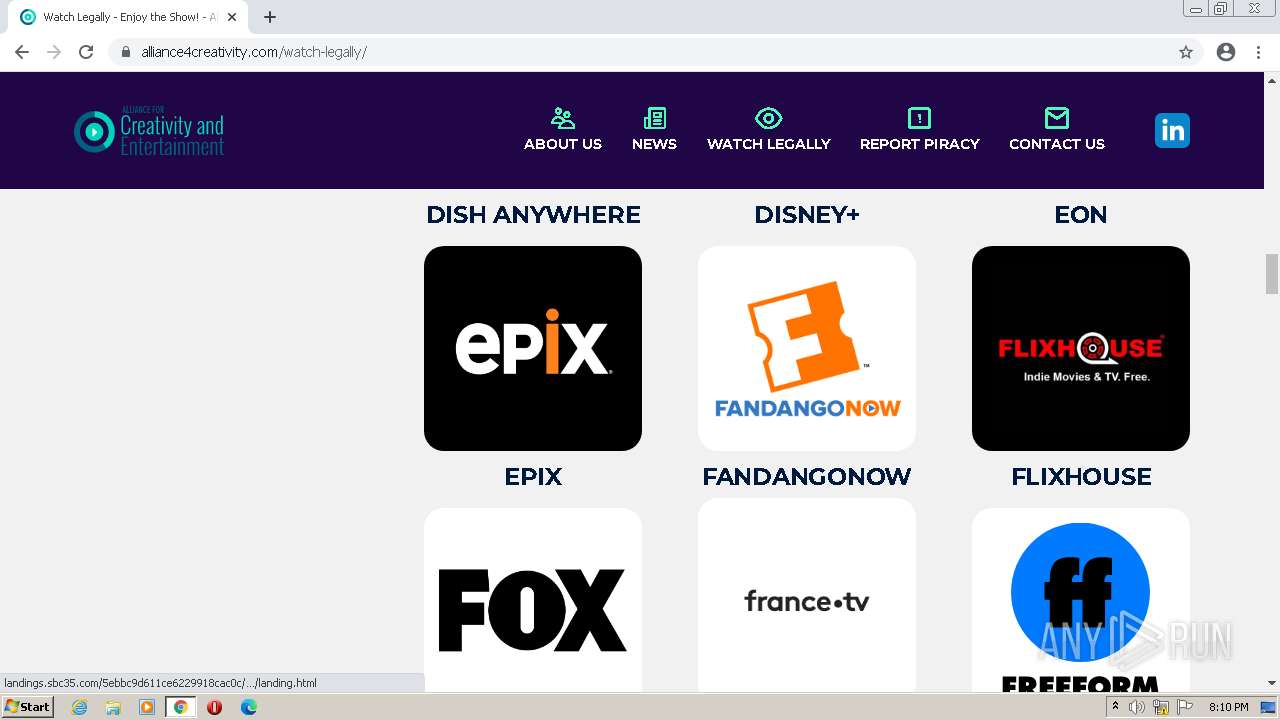Open the News newspaper icon
Screen dimensions: 1280x720
[655, 118]
